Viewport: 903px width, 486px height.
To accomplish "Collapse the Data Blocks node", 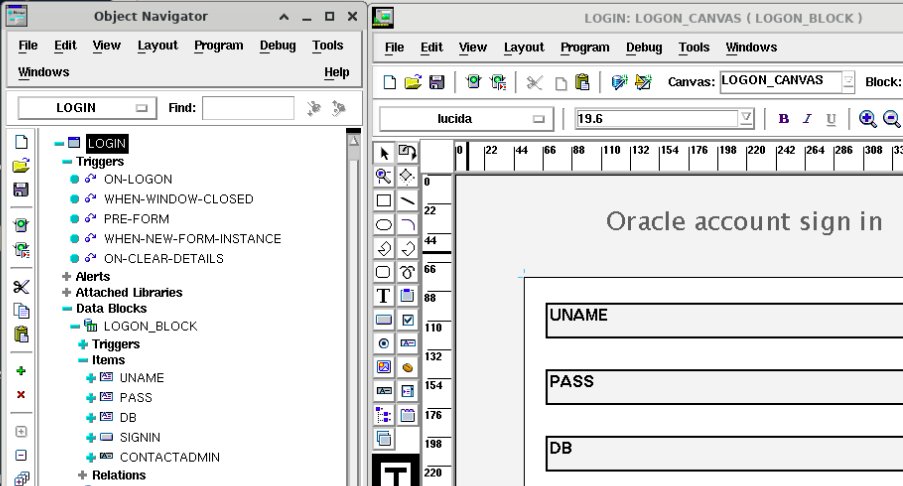I will click(x=67, y=309).
